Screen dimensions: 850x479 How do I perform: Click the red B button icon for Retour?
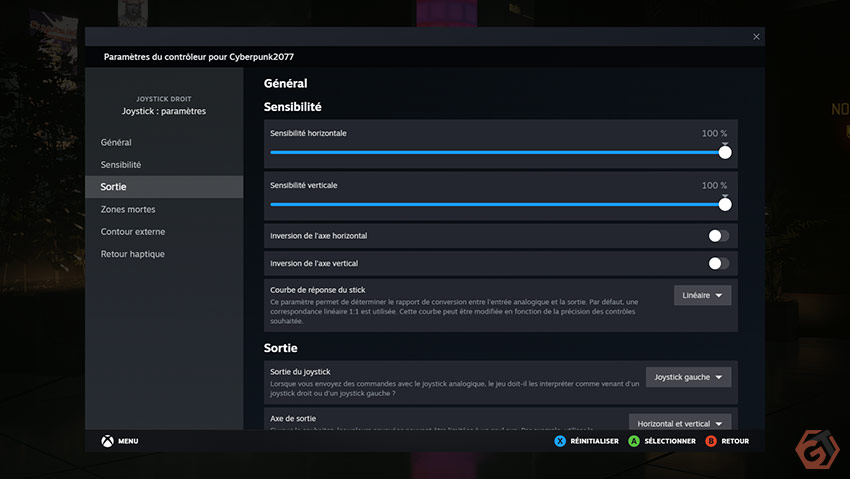pyautogui.click(x=711, y=441)
